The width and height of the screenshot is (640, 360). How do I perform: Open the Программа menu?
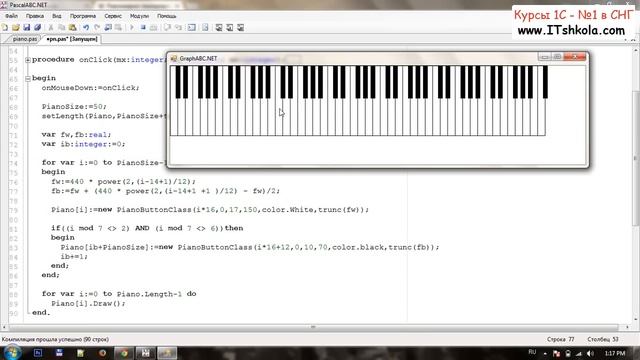[x=83, y=16]
